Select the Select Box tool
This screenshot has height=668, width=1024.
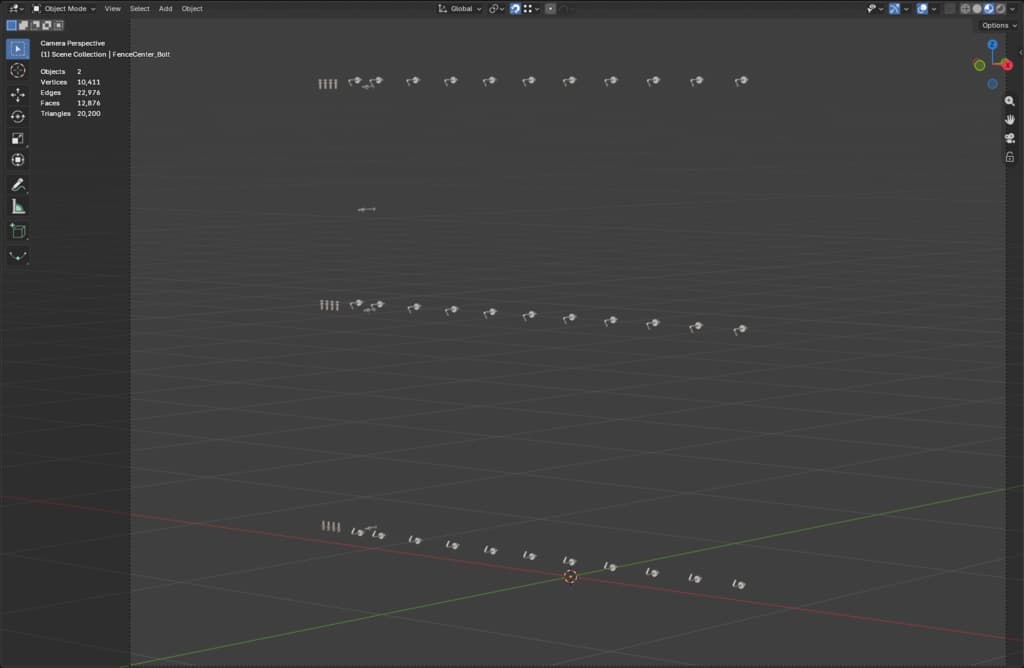tap(18, 49)
